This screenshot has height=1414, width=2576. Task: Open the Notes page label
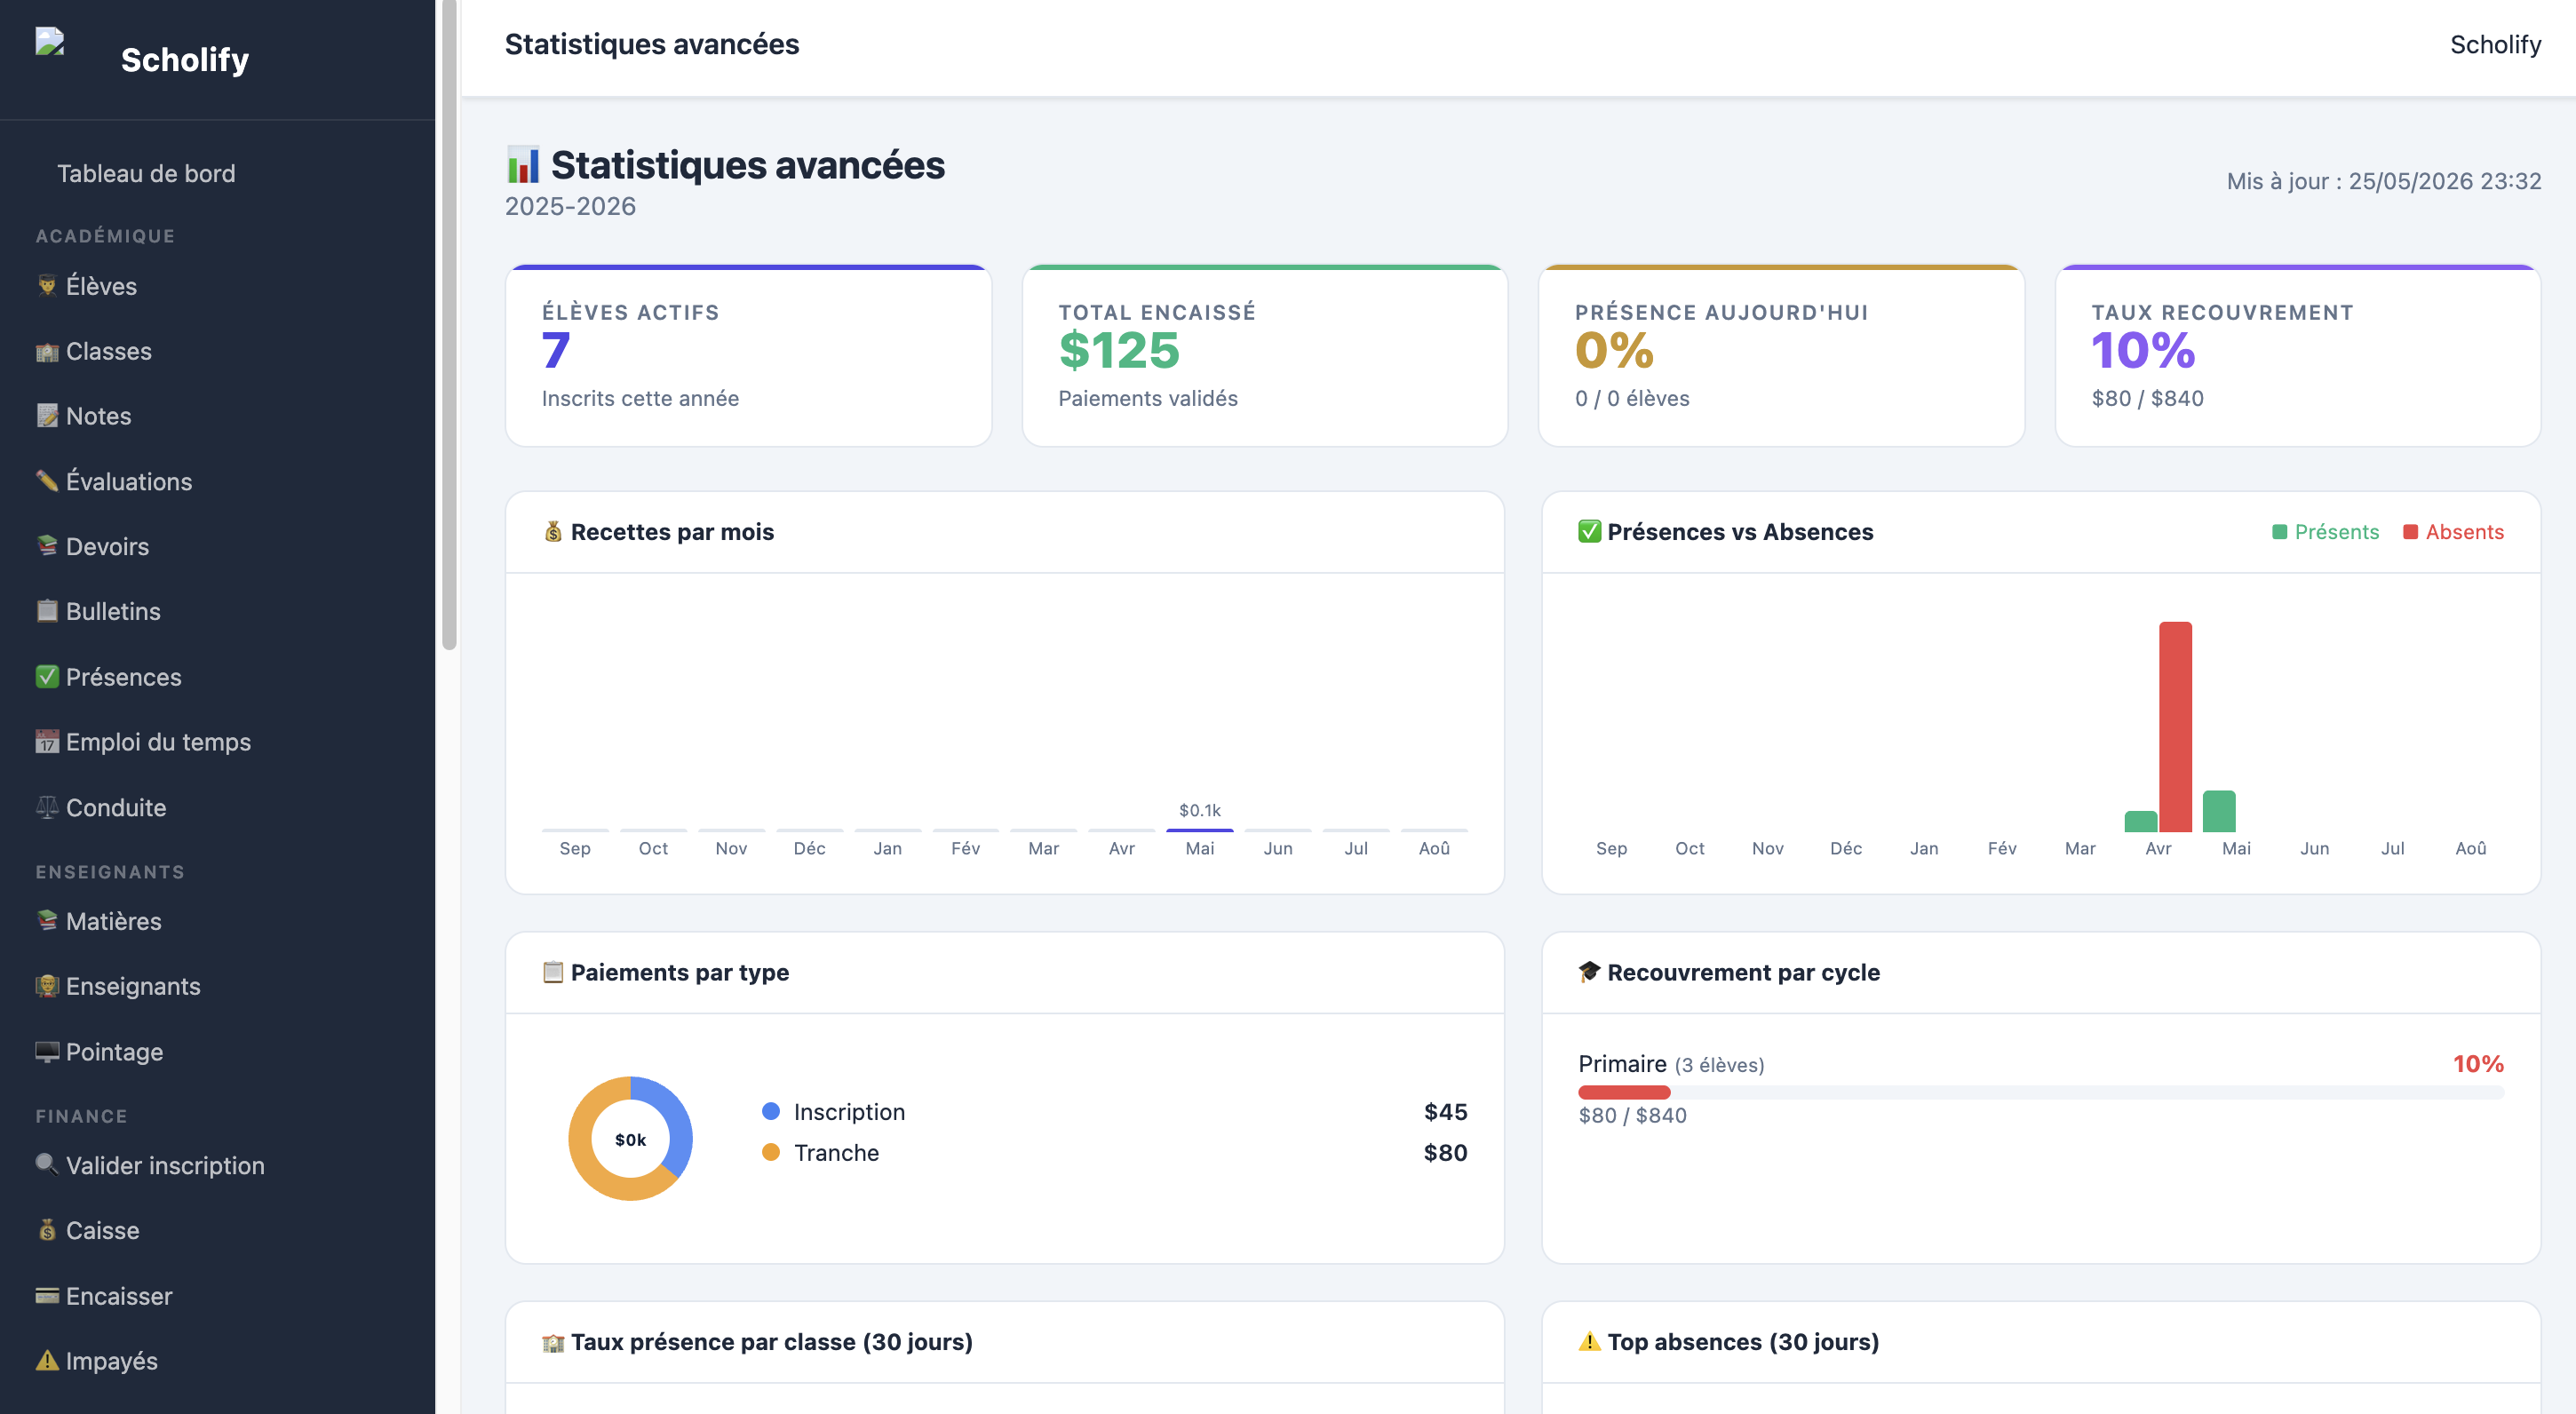tap(99, 416)
